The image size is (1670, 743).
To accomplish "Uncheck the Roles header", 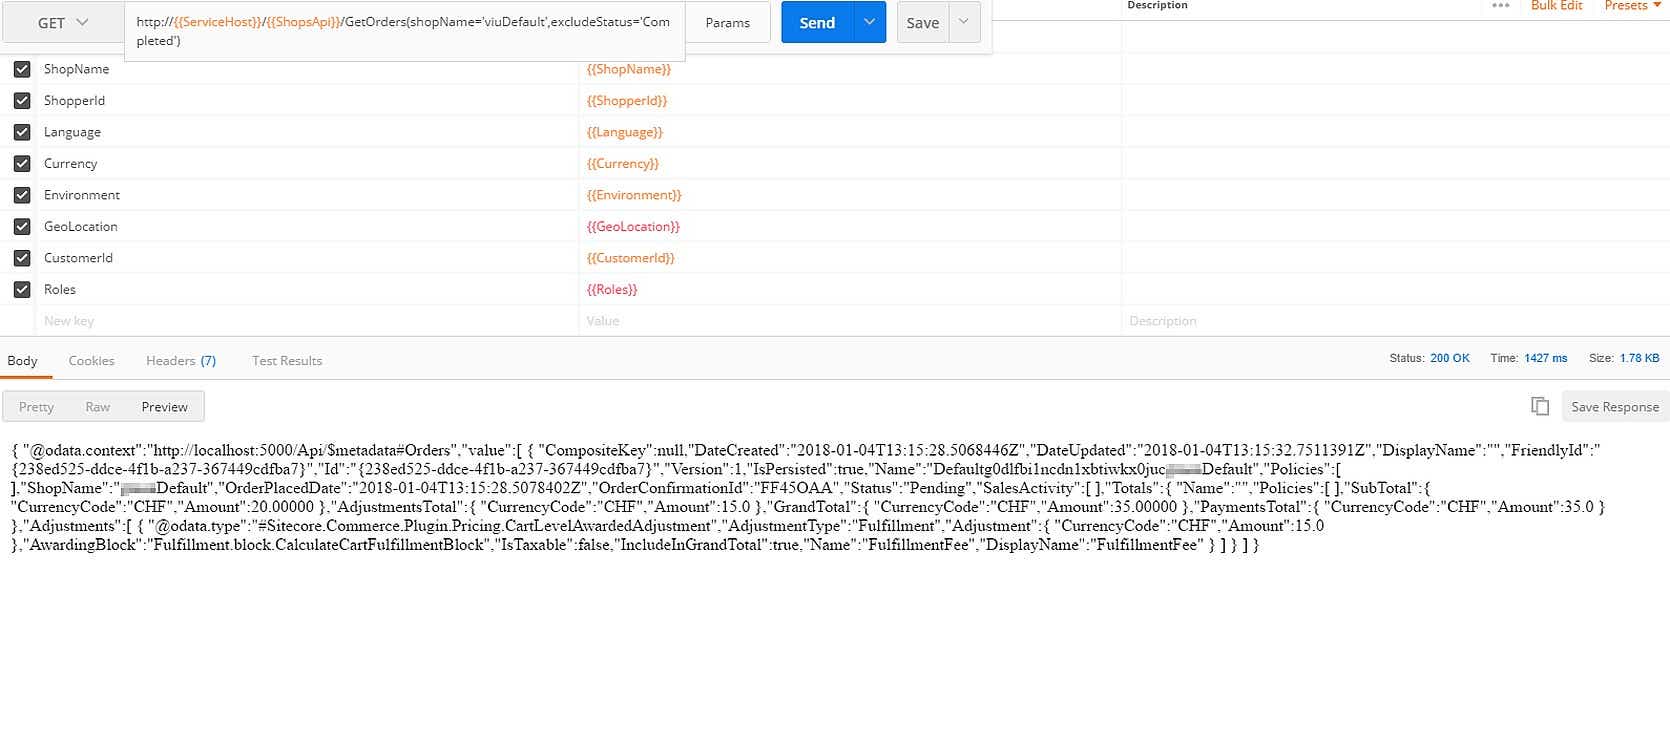I will (22, 290).
